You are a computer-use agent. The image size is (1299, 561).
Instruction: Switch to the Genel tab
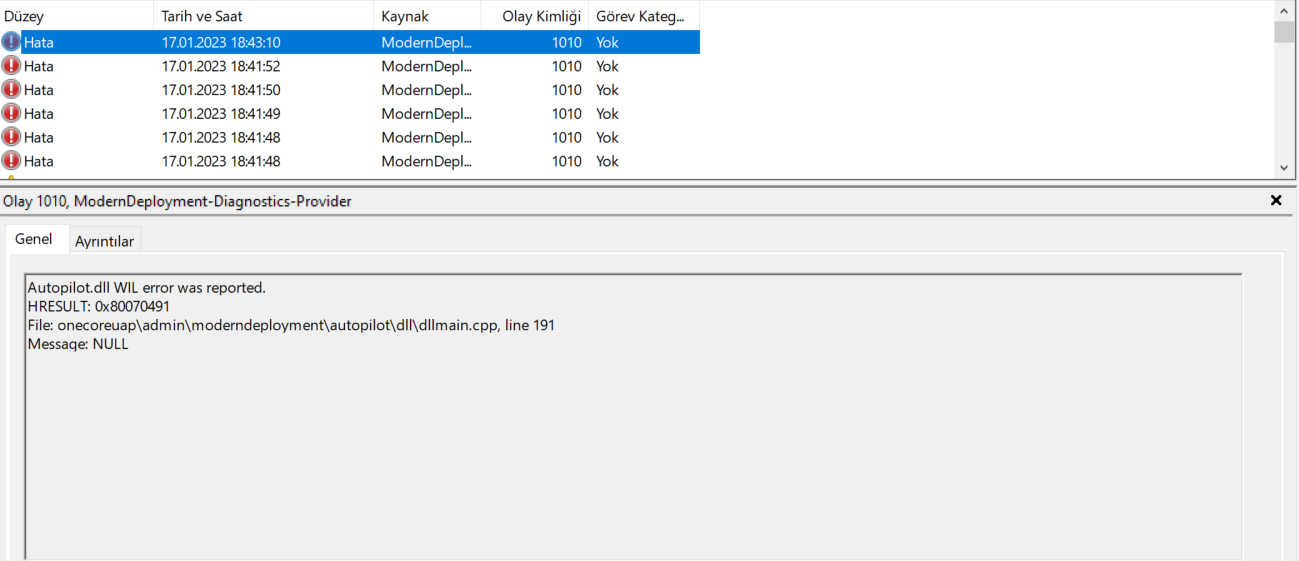[x=34, y=240]
